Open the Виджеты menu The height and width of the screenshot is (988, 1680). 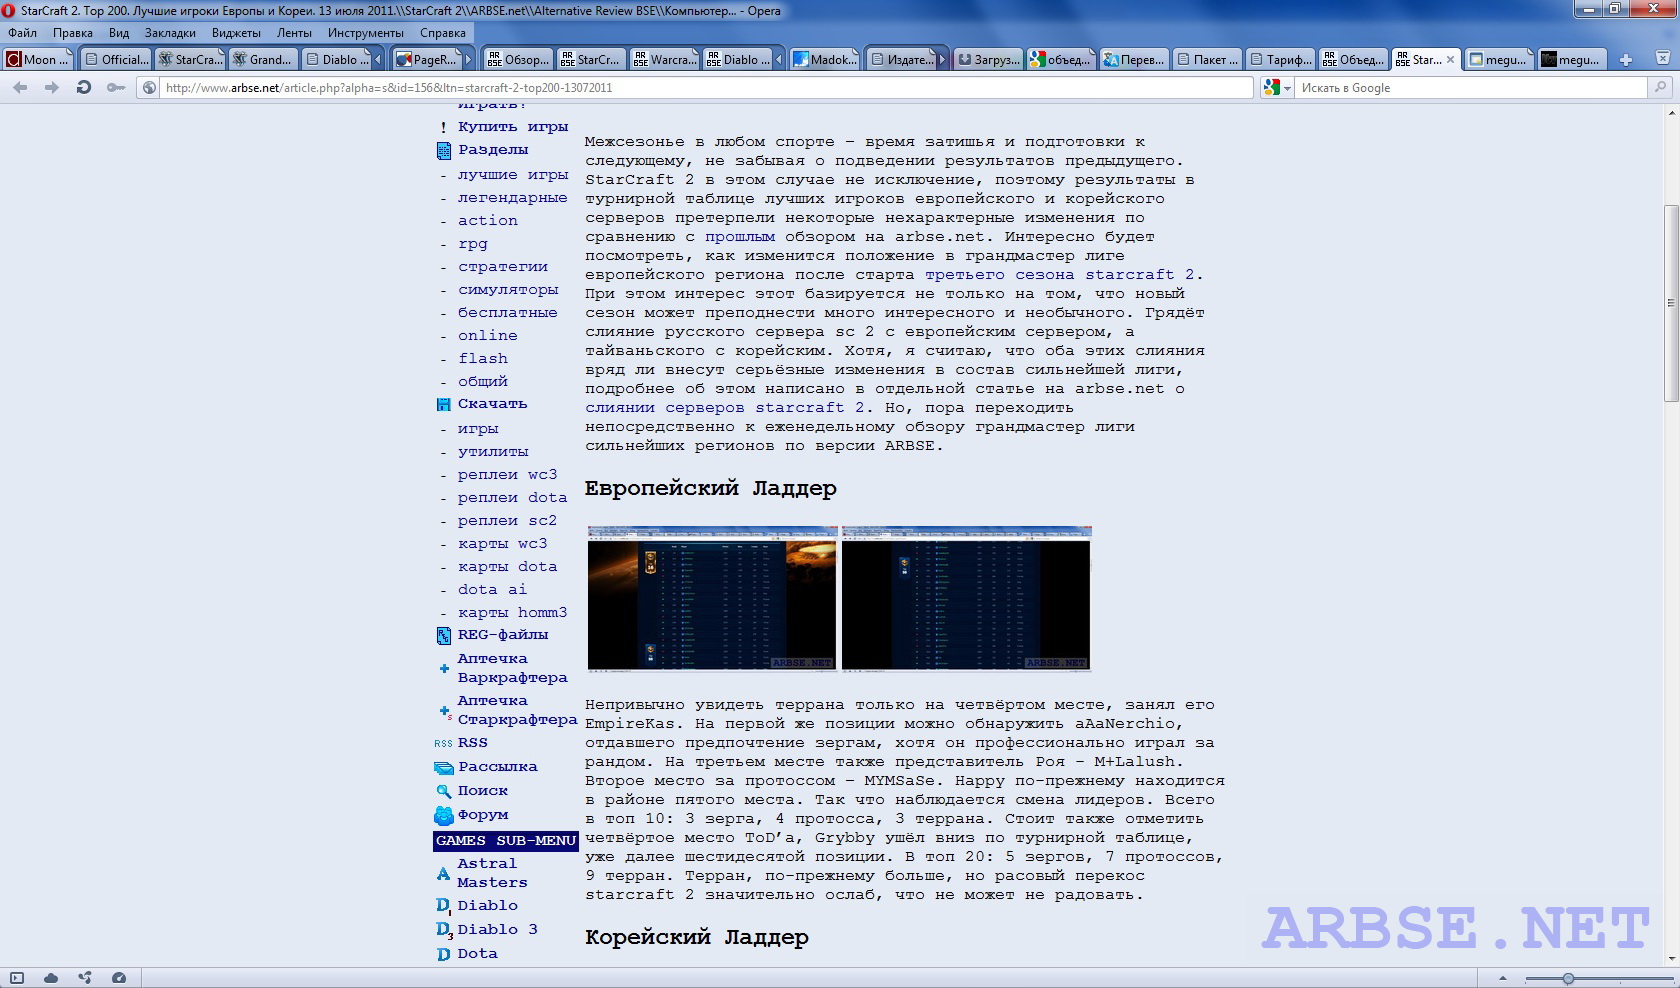tap(236, 33)
